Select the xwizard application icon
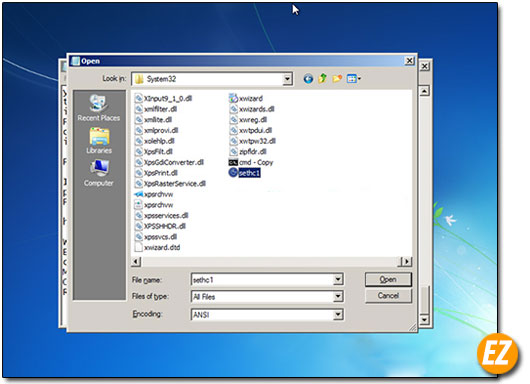The width and height of the screenshot is (530, 384). coord(234,98)
